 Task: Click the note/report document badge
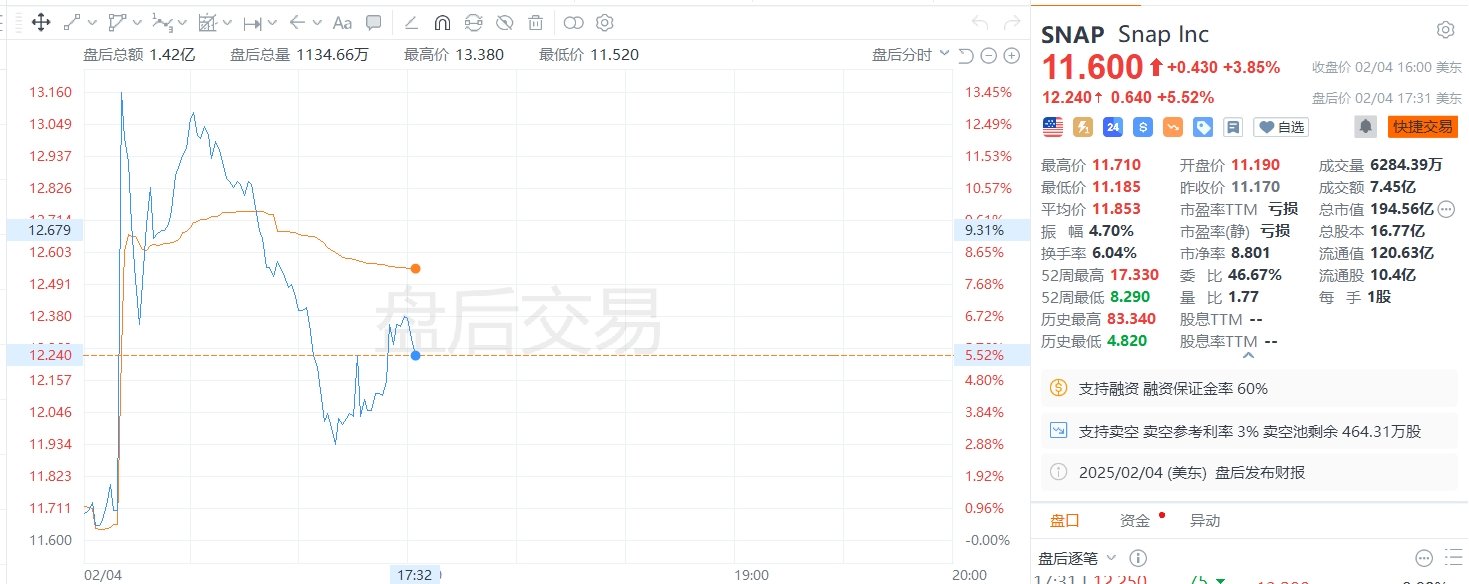pyautogui.click(x=1233, y=127)
